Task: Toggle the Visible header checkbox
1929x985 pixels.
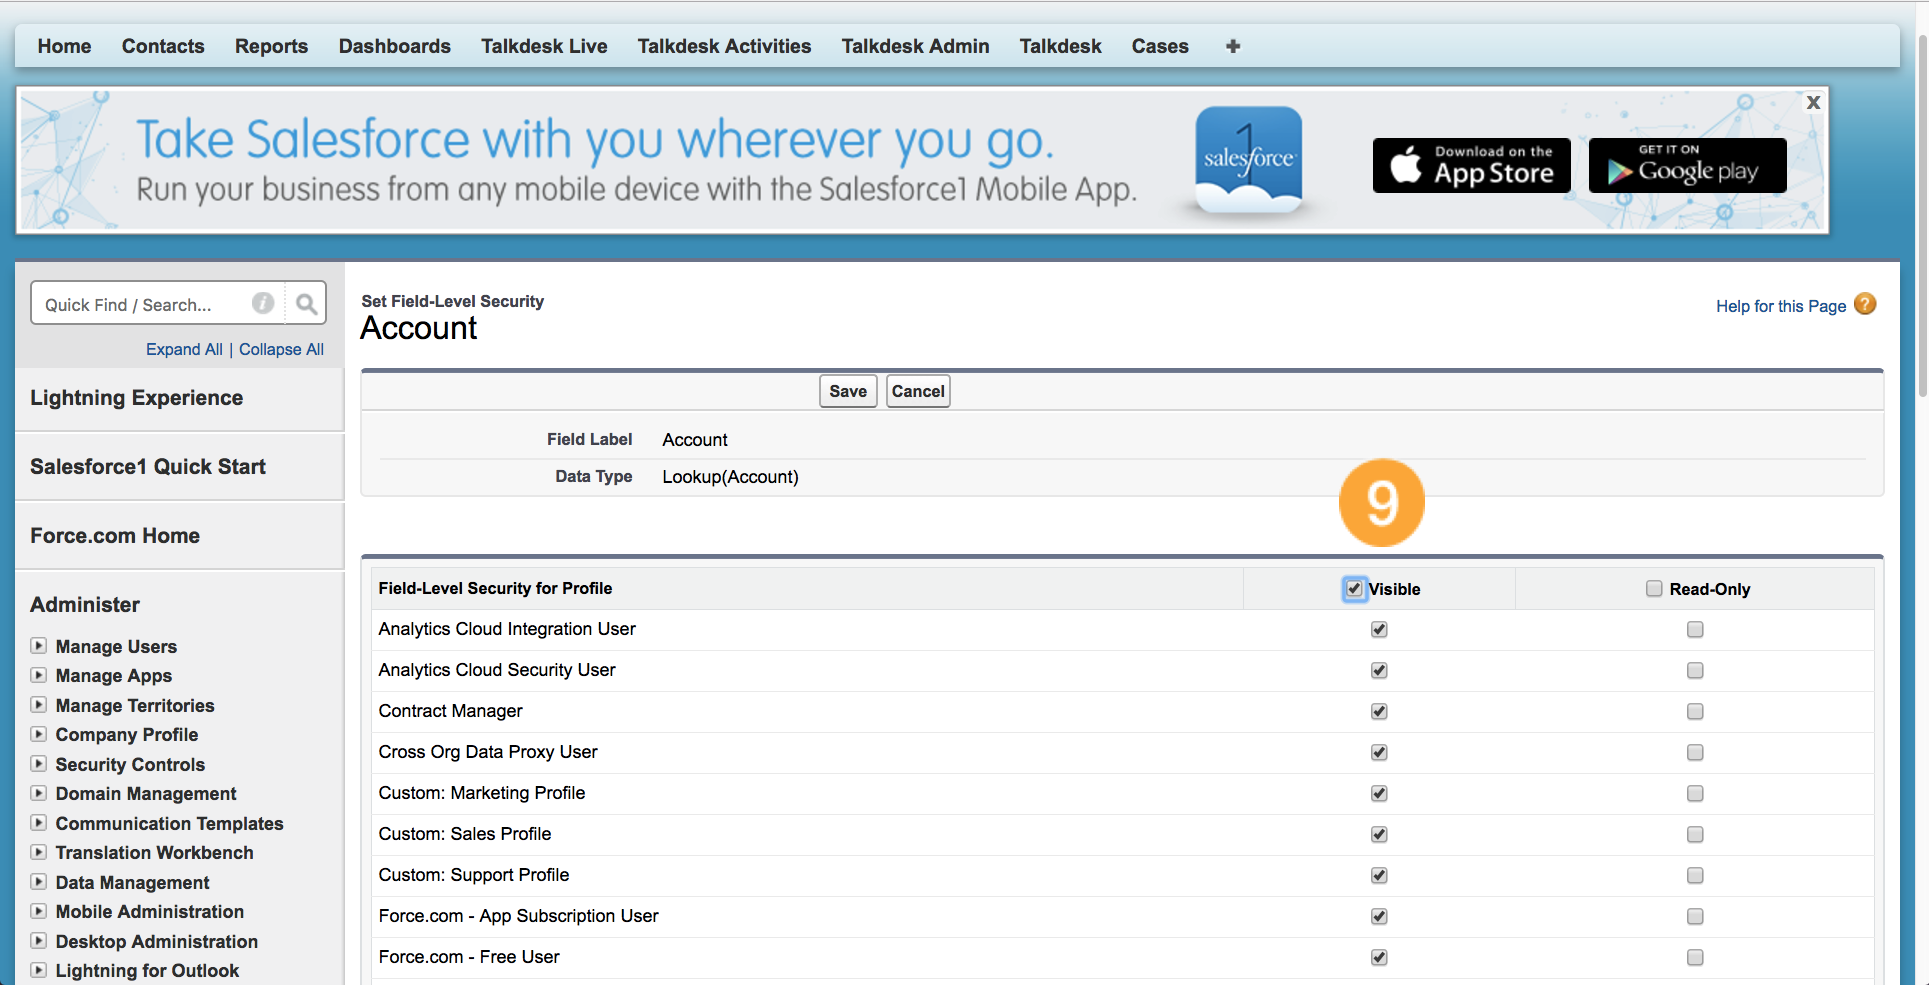Action: click(1354, 589)
